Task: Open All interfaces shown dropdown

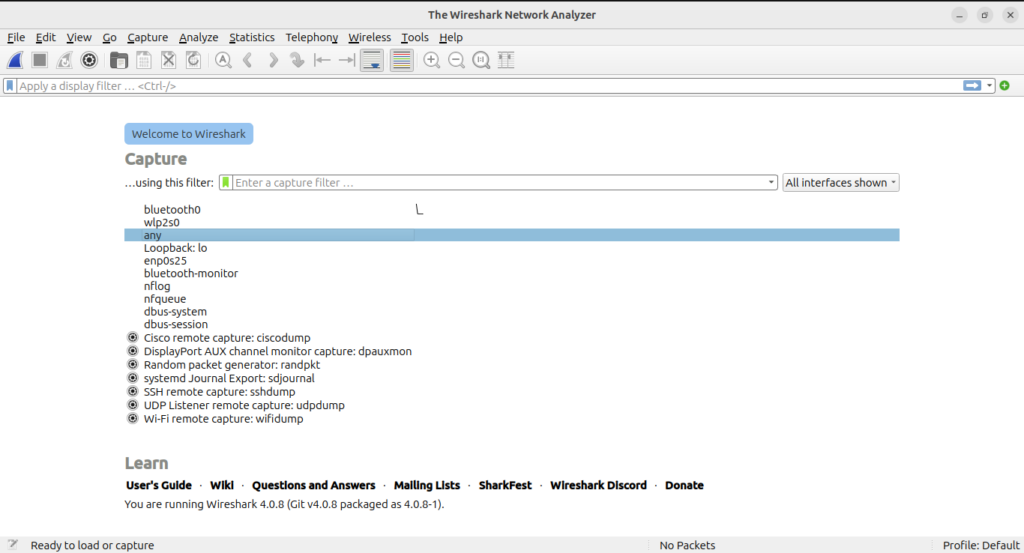Action: 840,183
